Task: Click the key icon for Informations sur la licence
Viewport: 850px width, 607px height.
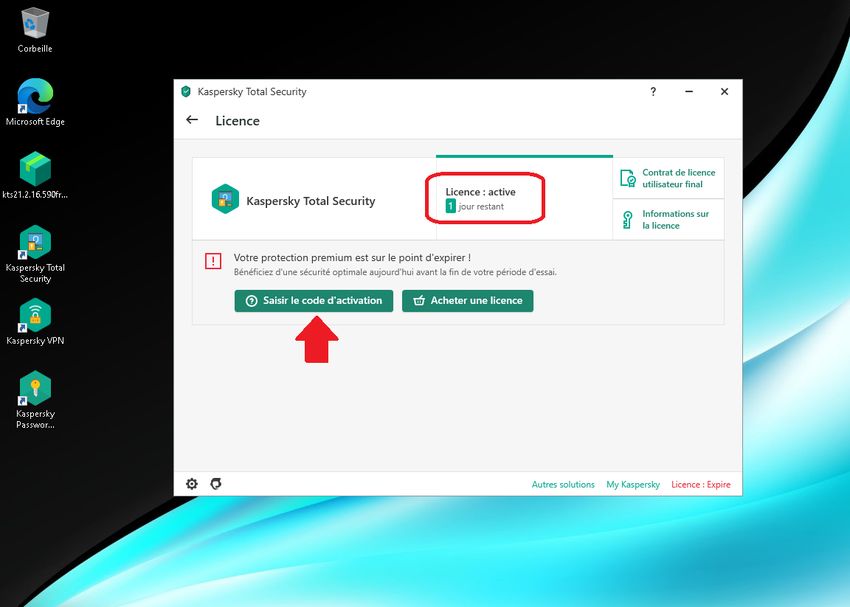Action: pos(627,218)
